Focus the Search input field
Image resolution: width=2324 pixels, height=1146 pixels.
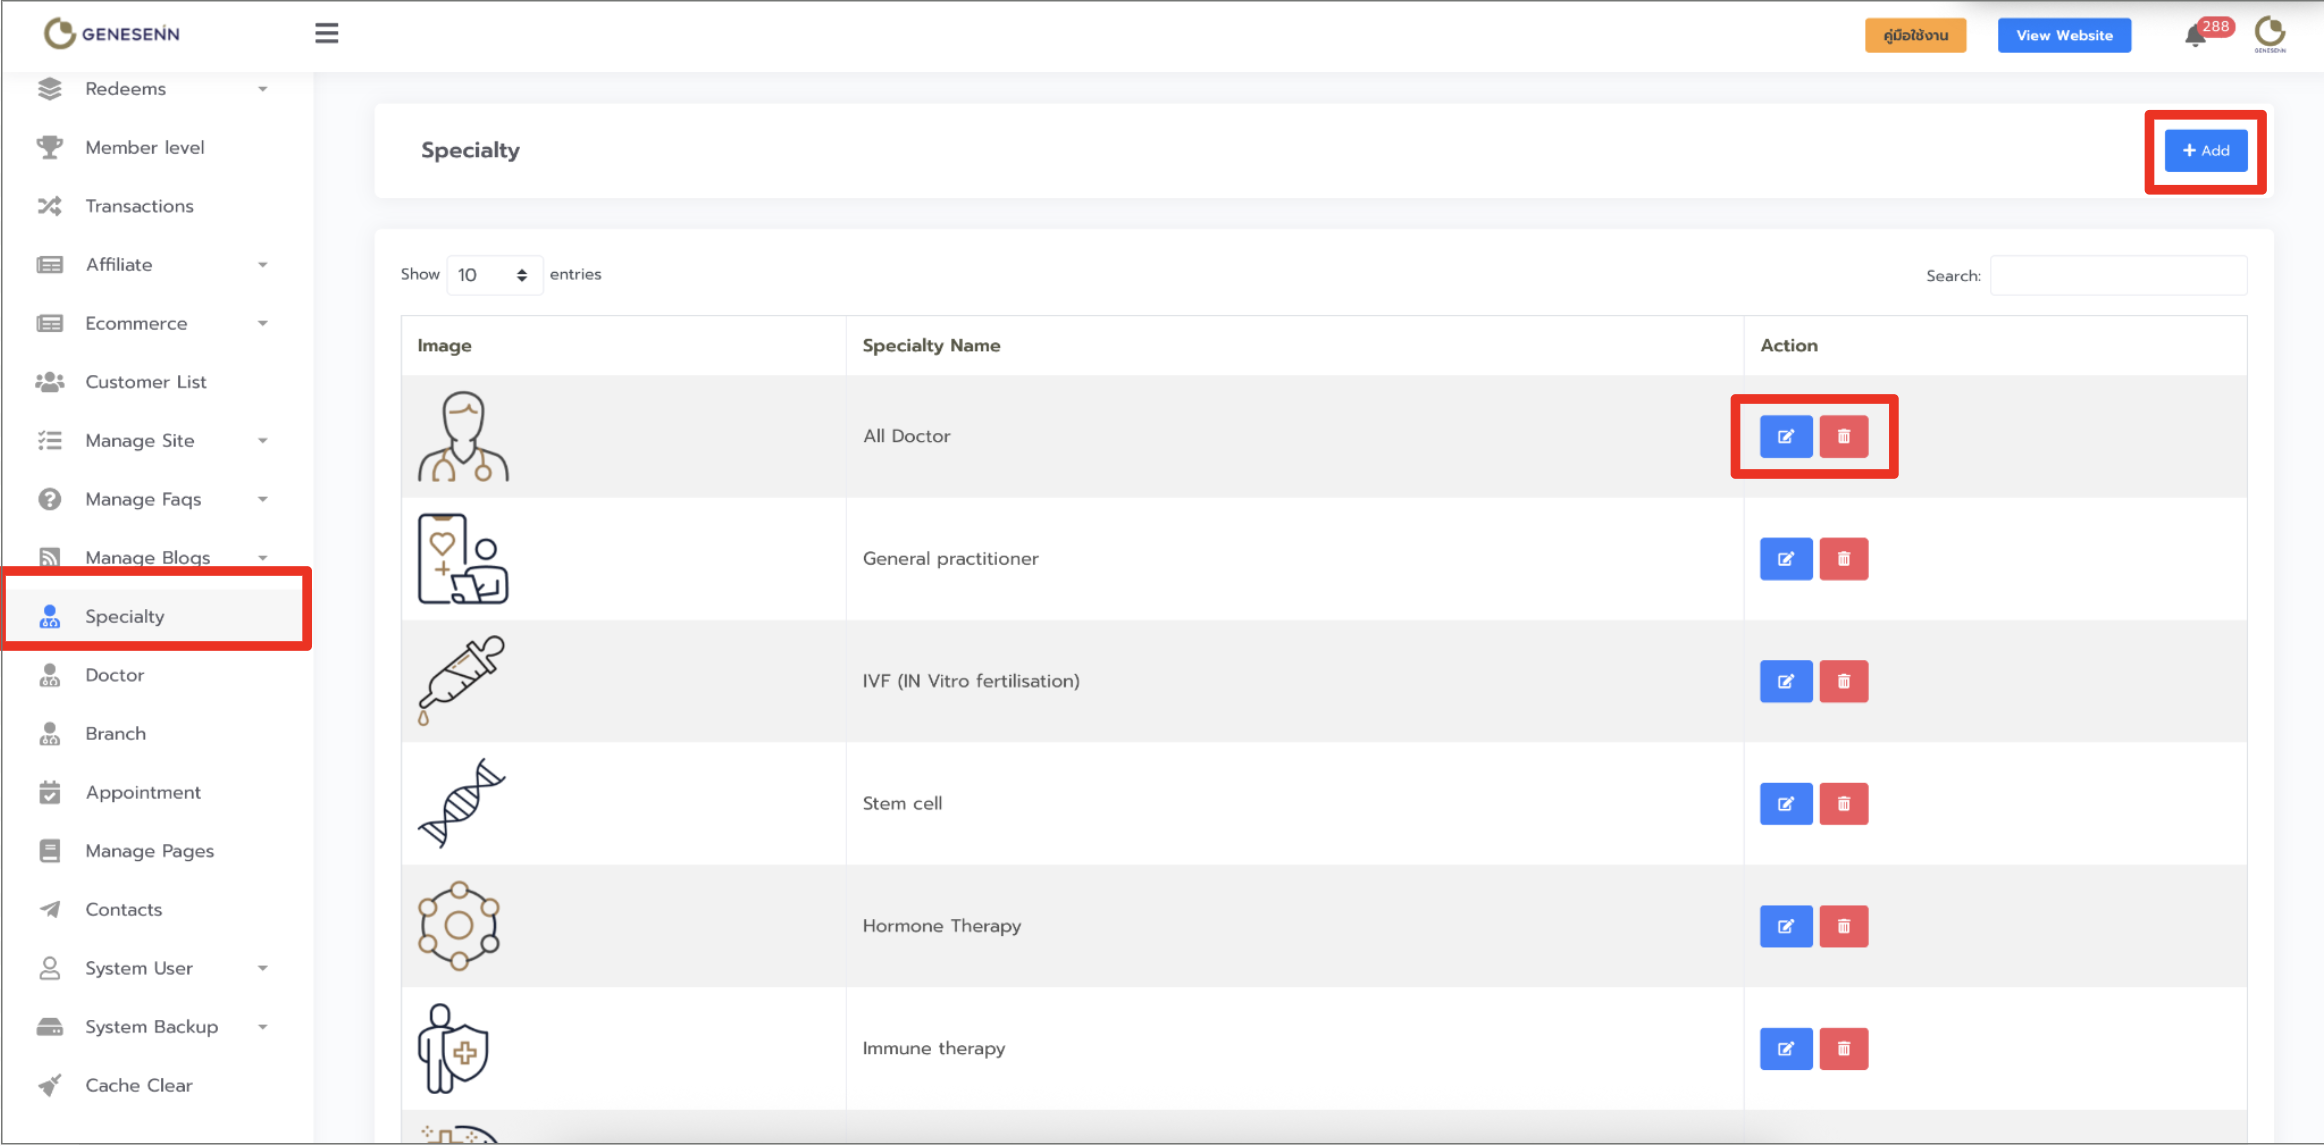[x=2117, y=276]
